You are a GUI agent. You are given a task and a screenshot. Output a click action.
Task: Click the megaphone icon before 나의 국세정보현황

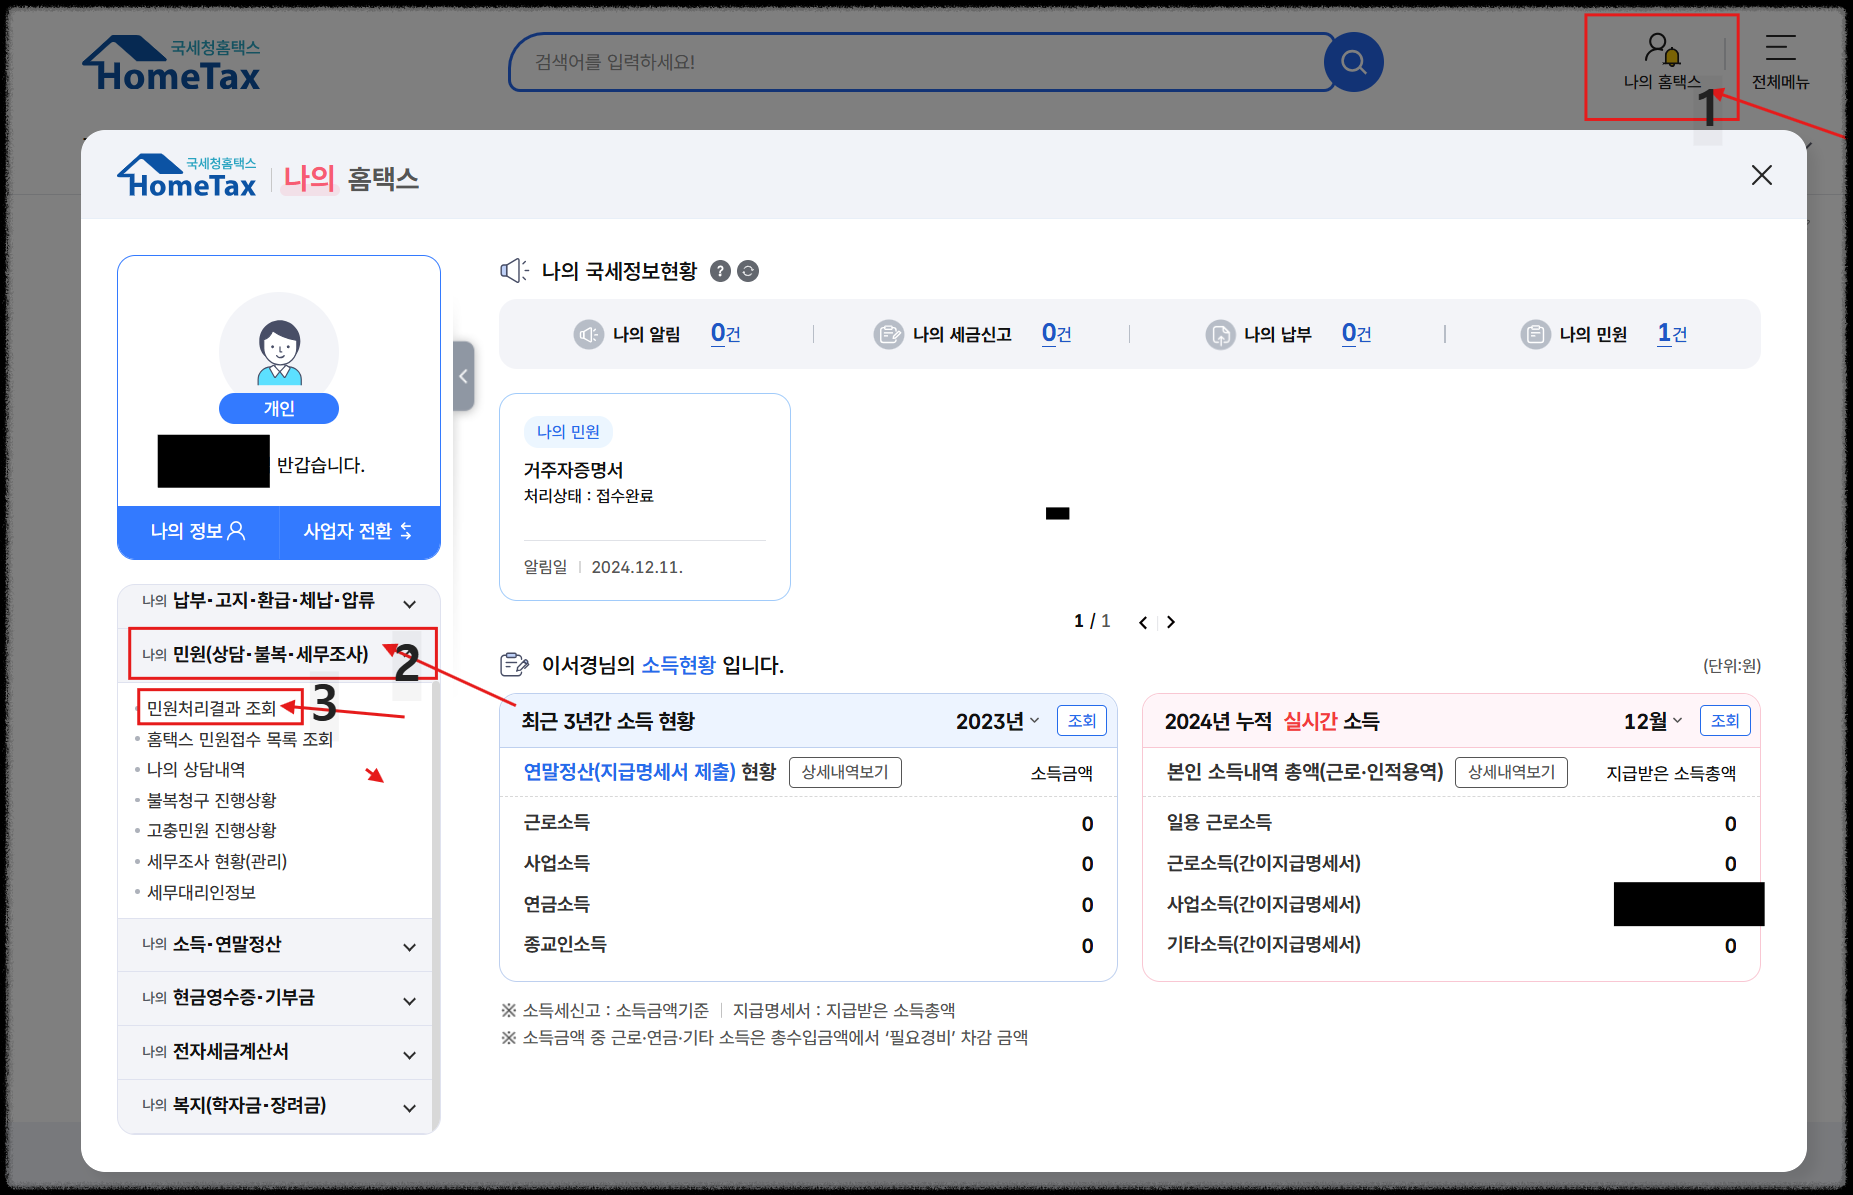tap(514, 270)
